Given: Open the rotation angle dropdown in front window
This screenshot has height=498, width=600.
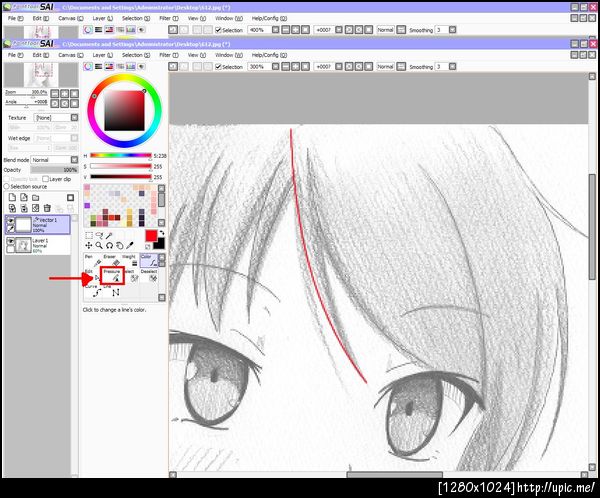Looking at the screenshot, I should point(339,67).
